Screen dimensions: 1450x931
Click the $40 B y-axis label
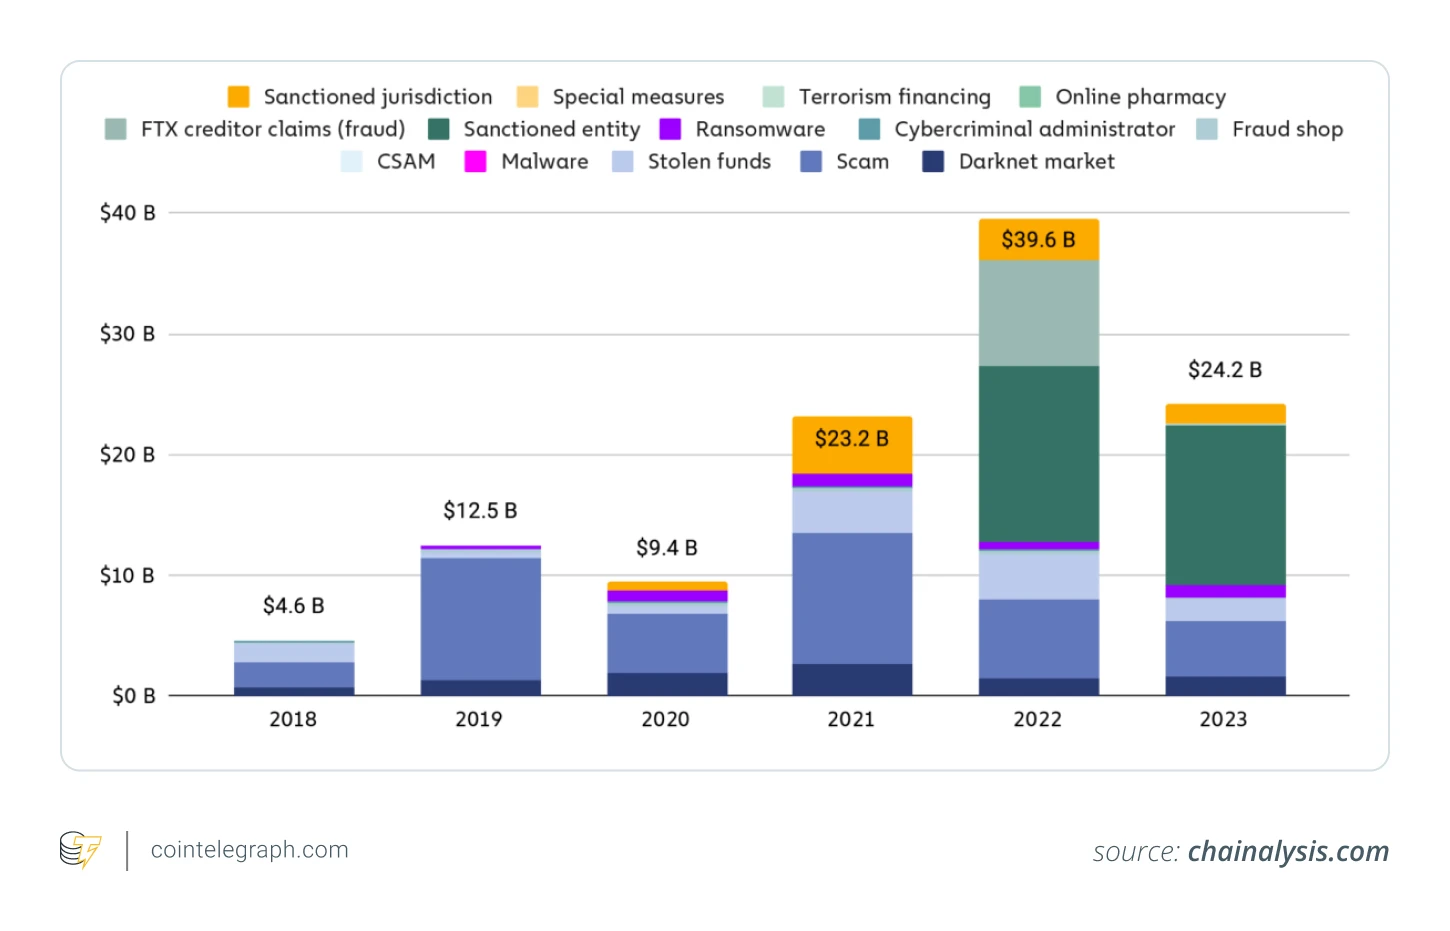pos(127,213)
